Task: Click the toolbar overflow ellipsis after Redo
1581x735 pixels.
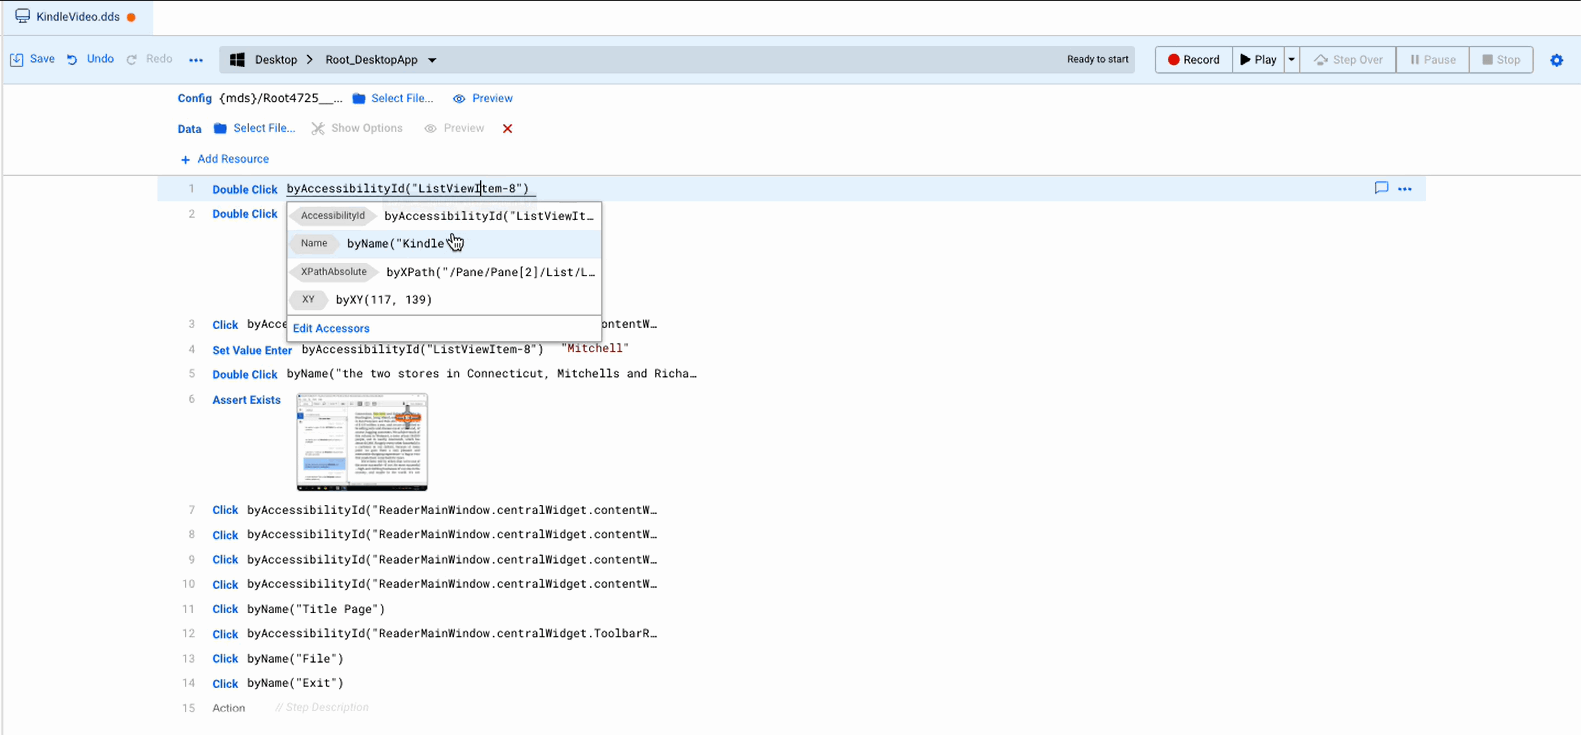Action: 196,60
